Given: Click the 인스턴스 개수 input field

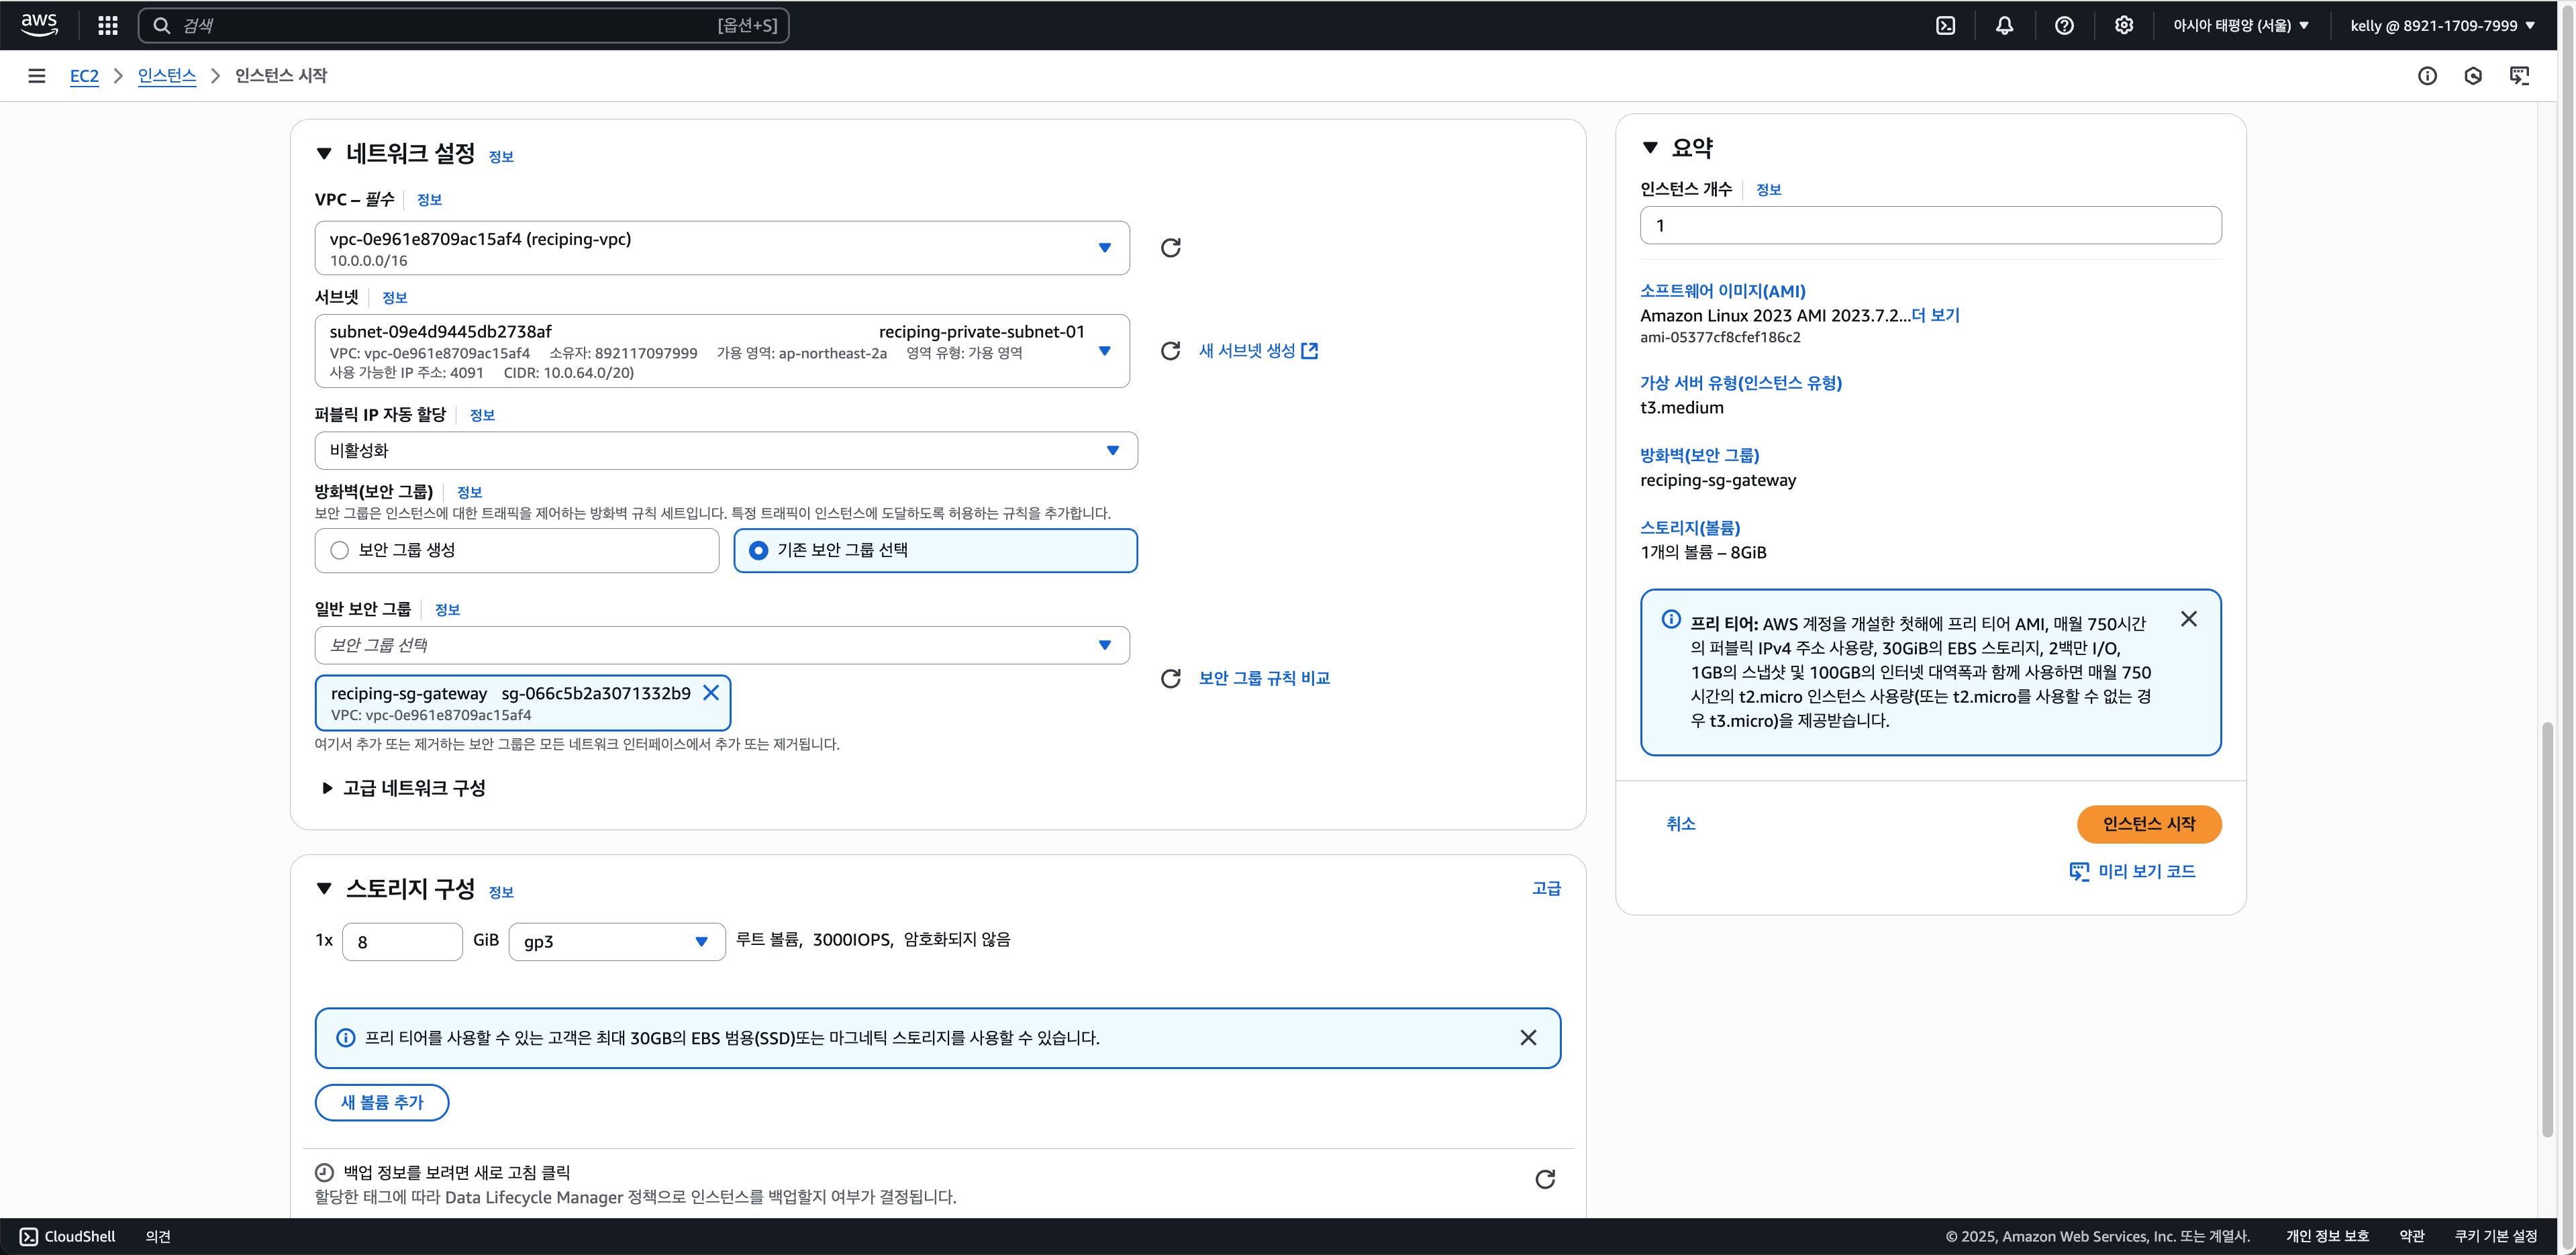Looking at the screenshot, I should pyautogui.click(x=1929, y=225).
